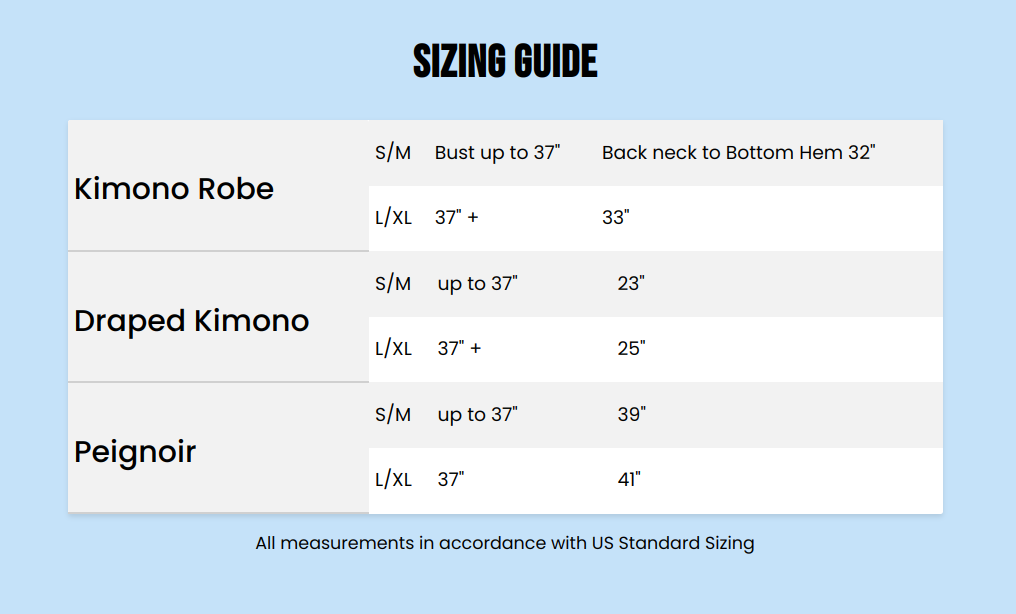This screenshot has width=1016, height=614.
Task: Select the Draped Kimono row label
Action: 192,320
